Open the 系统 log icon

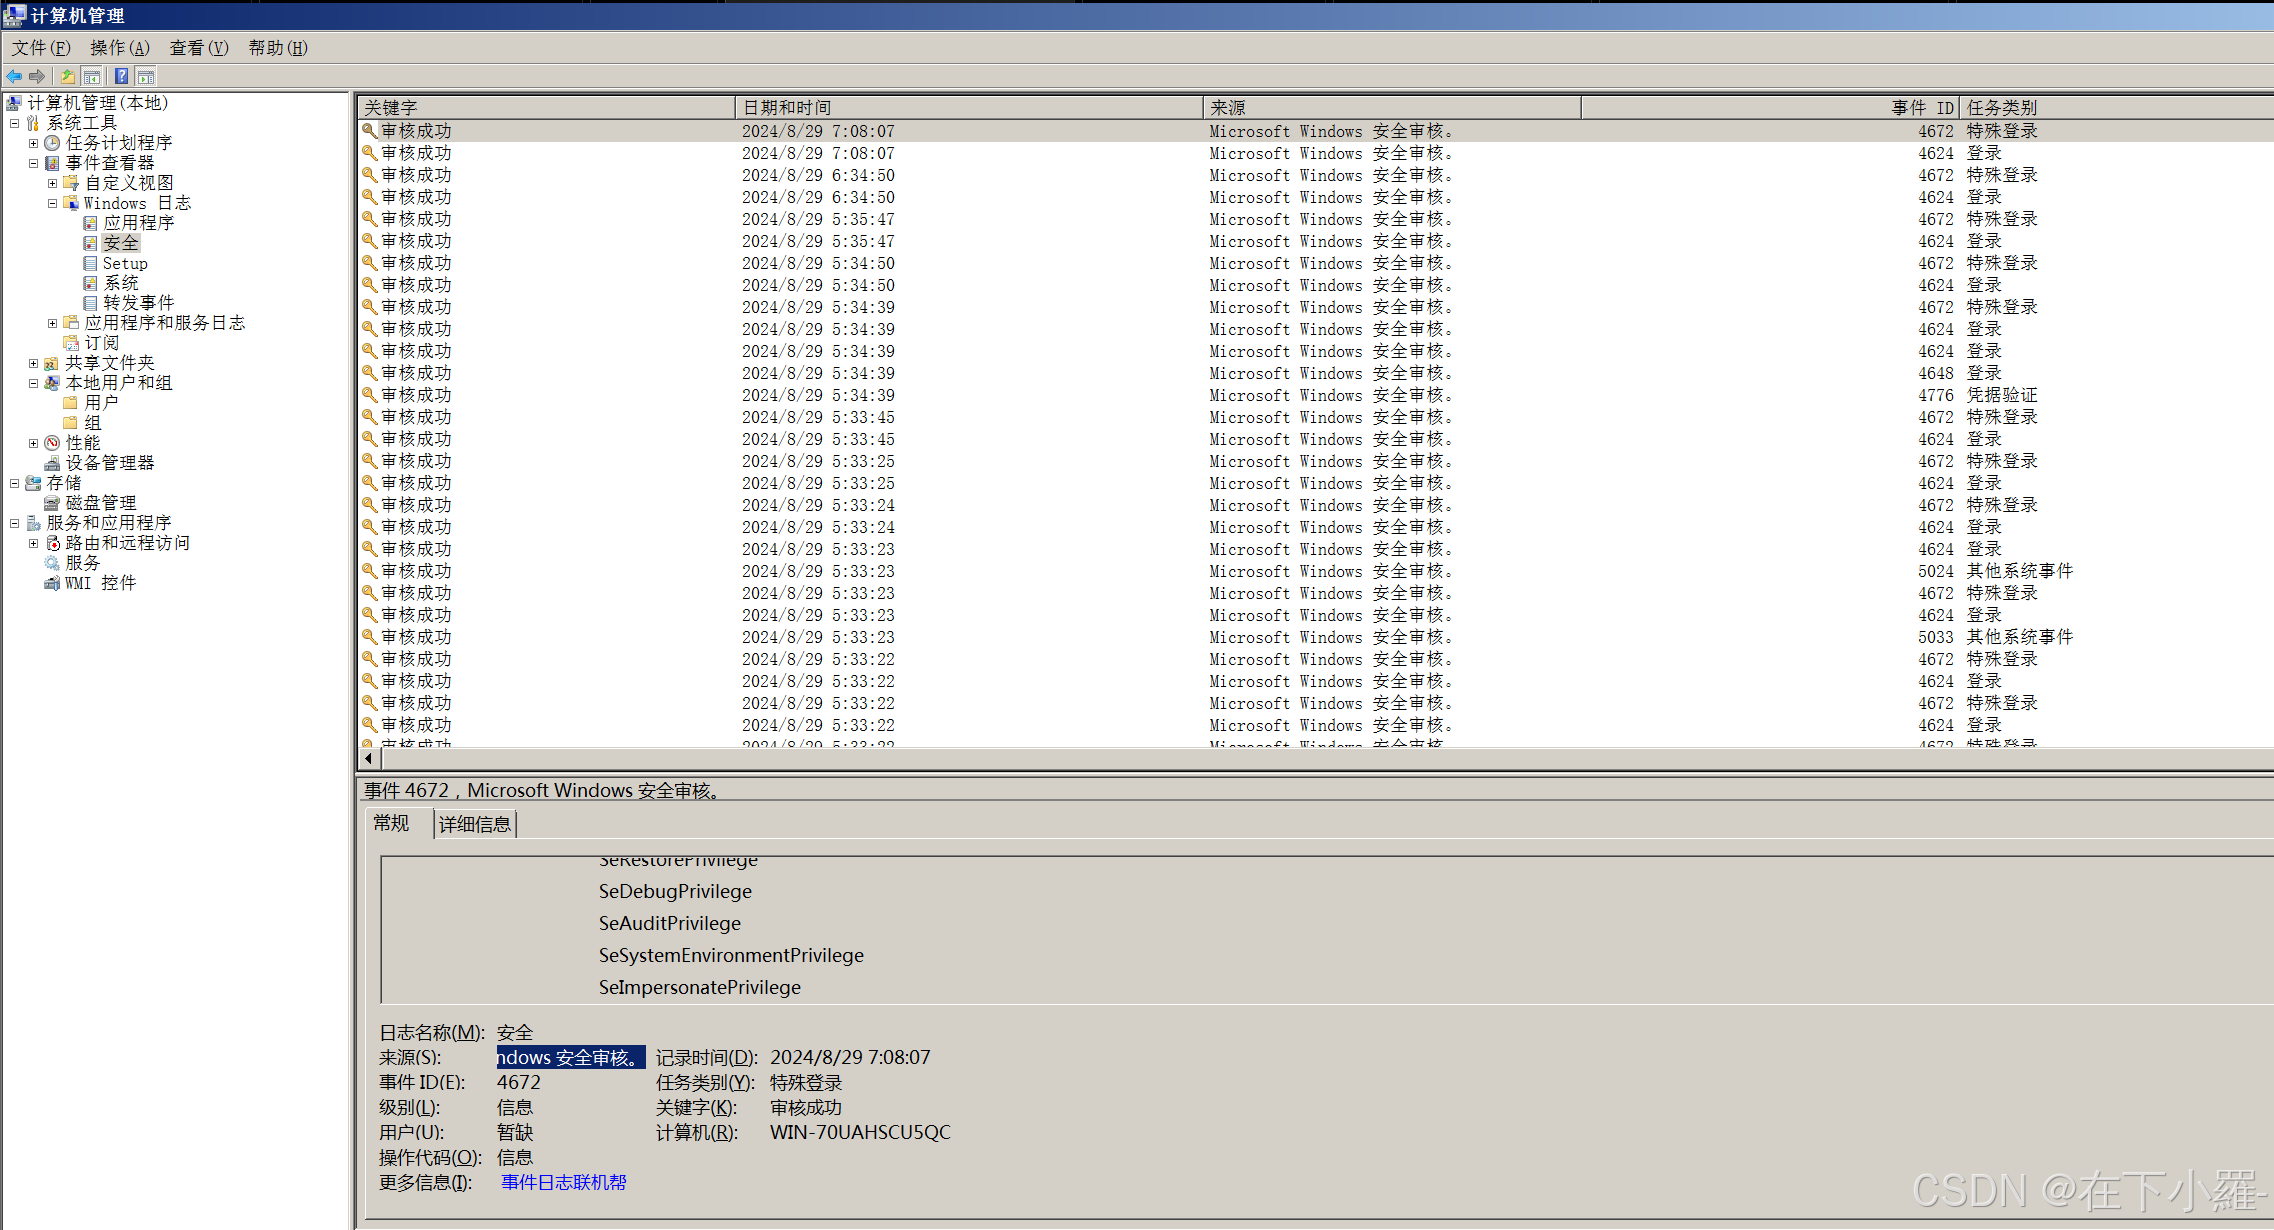(90, 283)
